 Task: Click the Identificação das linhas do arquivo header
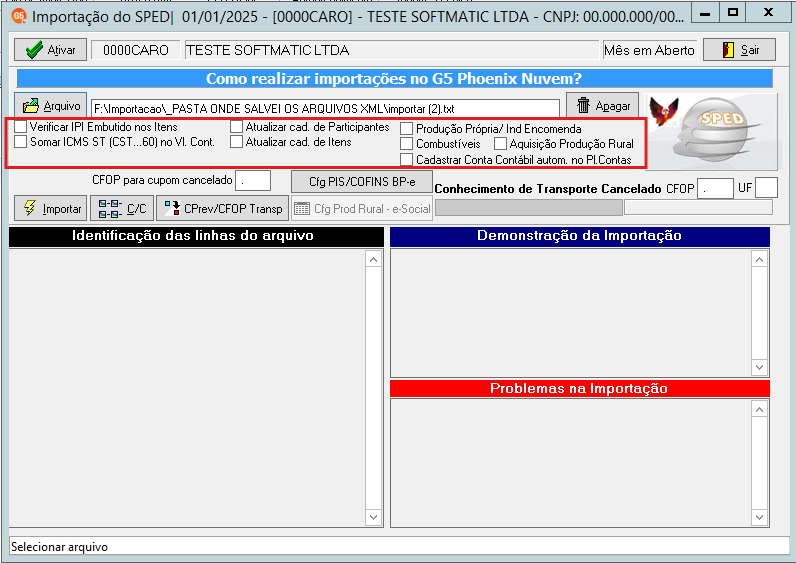tap(196, 237)
